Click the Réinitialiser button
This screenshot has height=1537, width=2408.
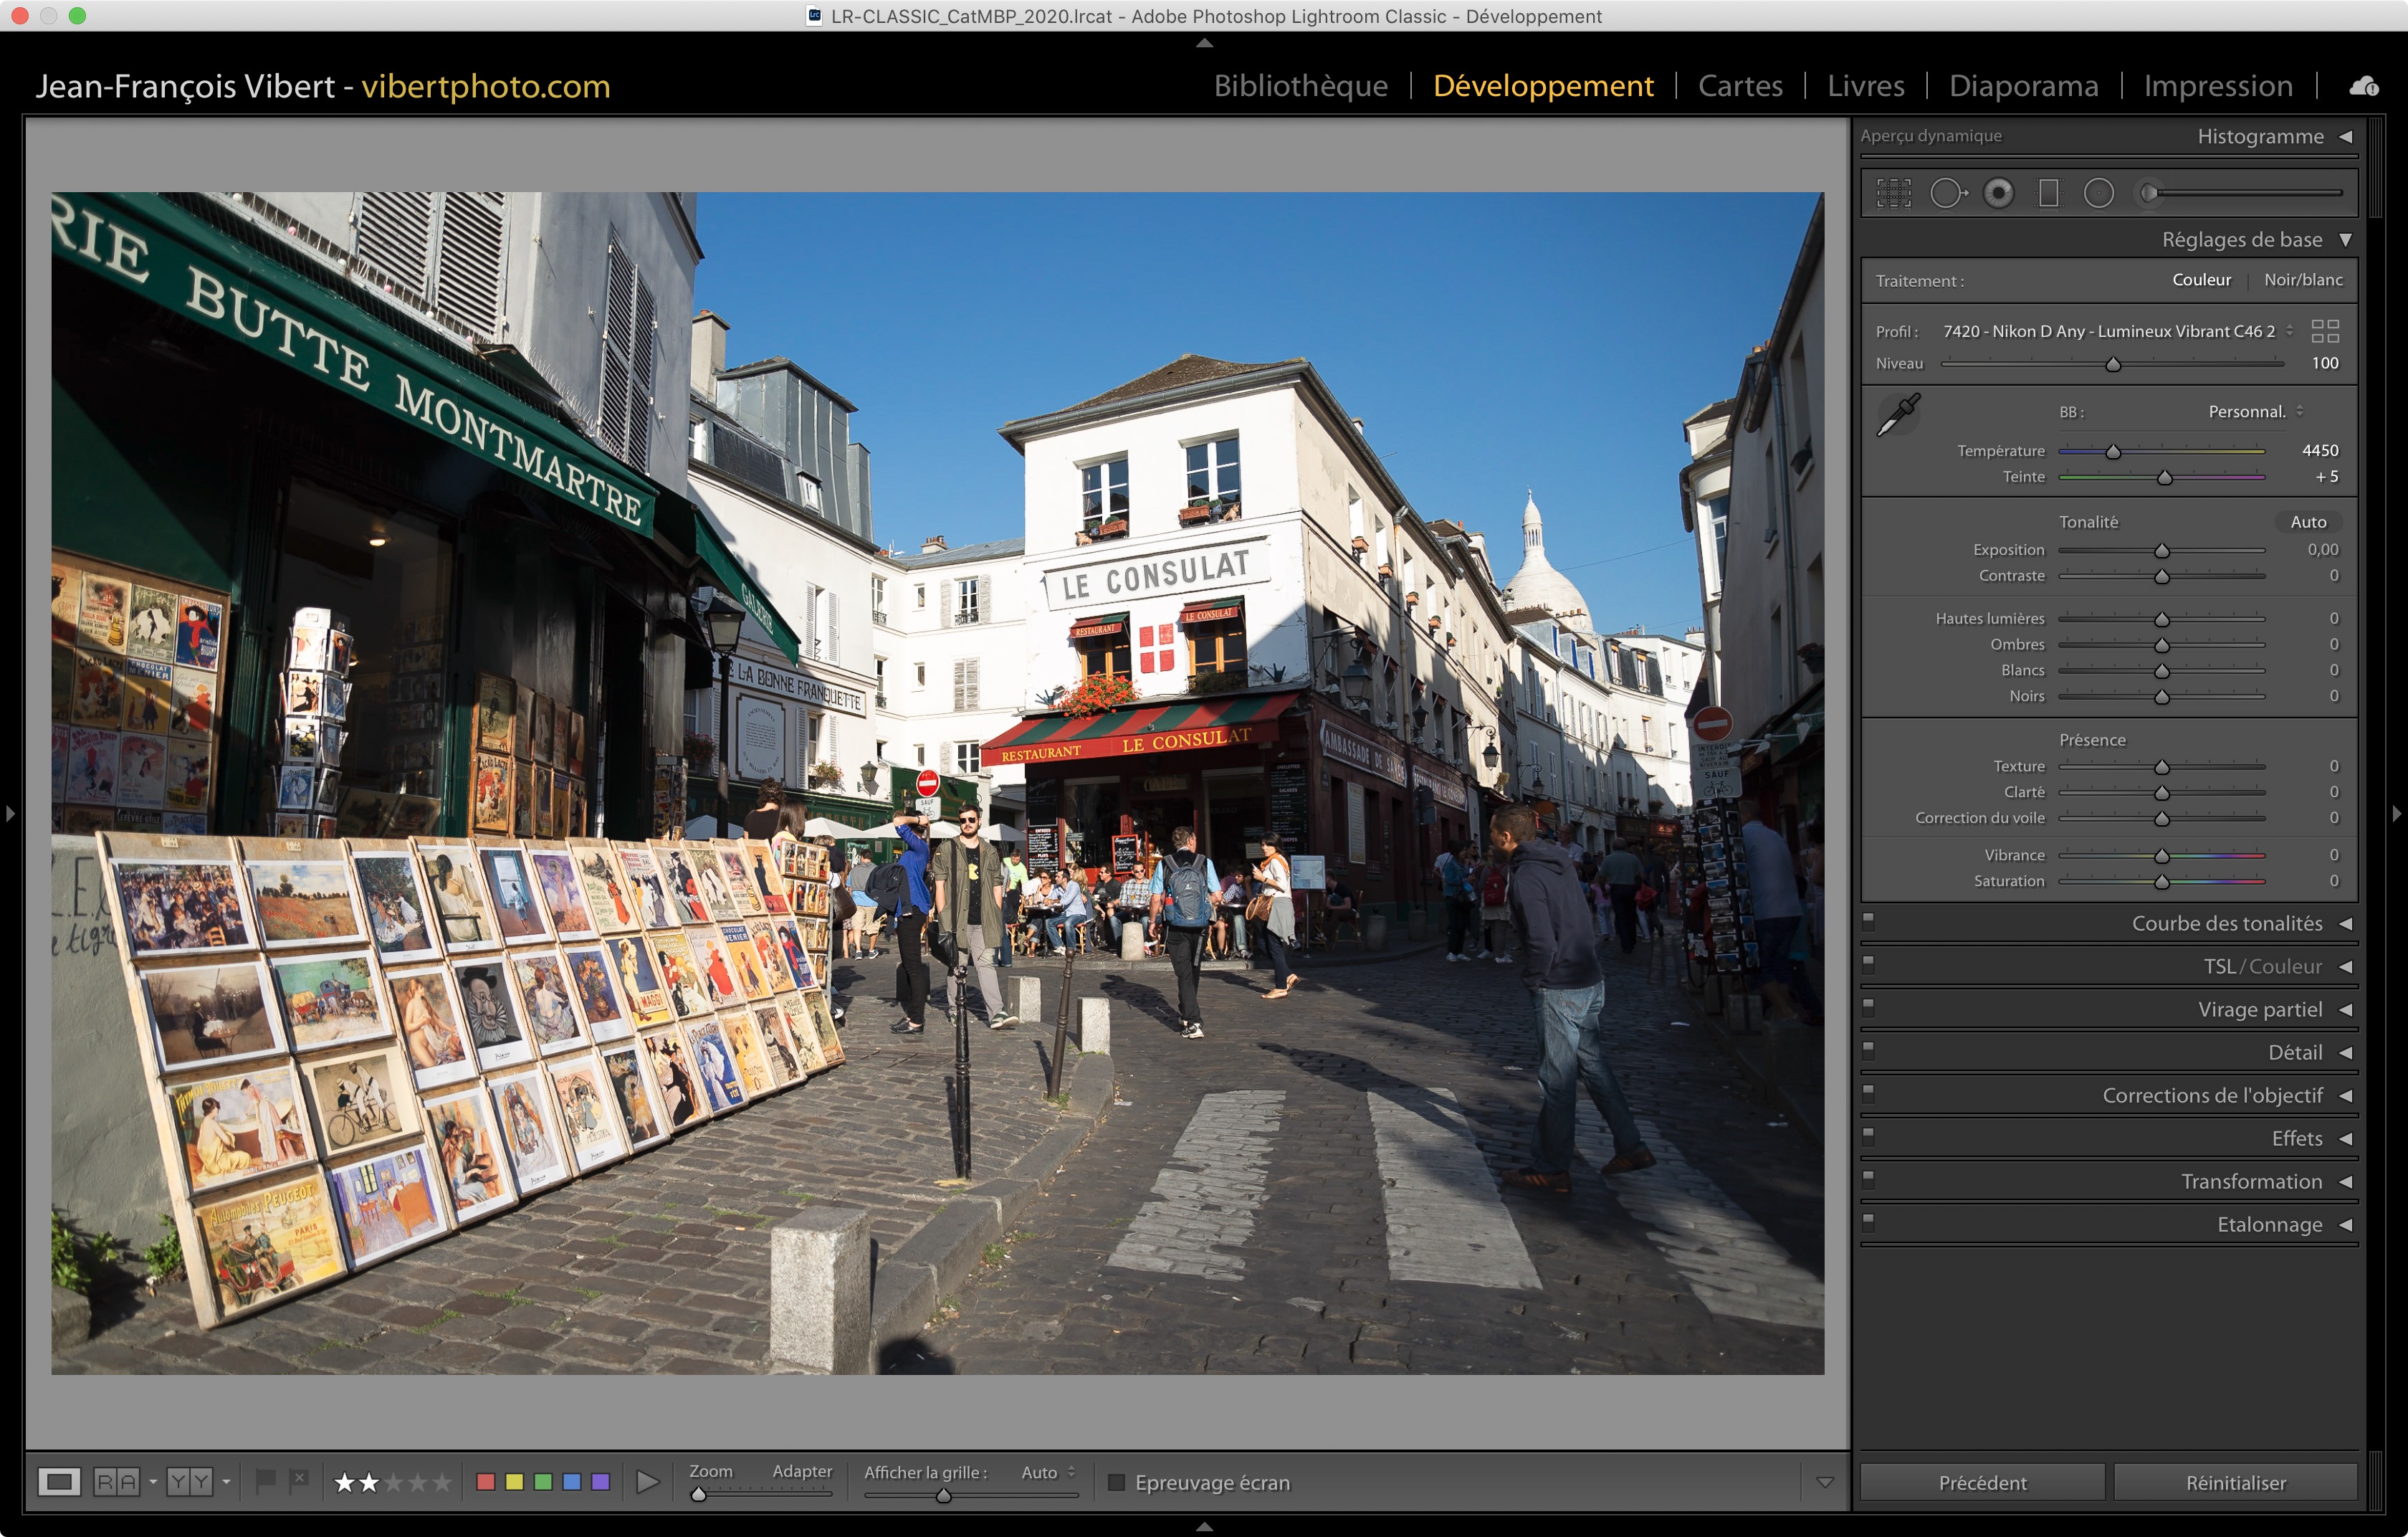tap(2235, 1482)
